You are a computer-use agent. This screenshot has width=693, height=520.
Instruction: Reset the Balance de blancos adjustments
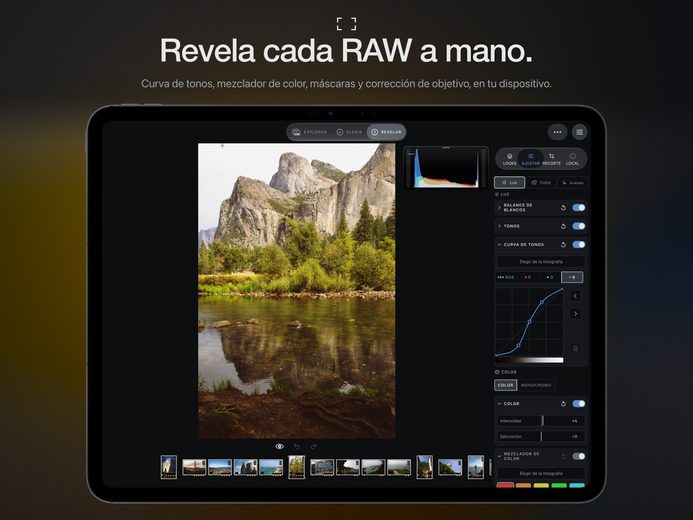(563, 208)
